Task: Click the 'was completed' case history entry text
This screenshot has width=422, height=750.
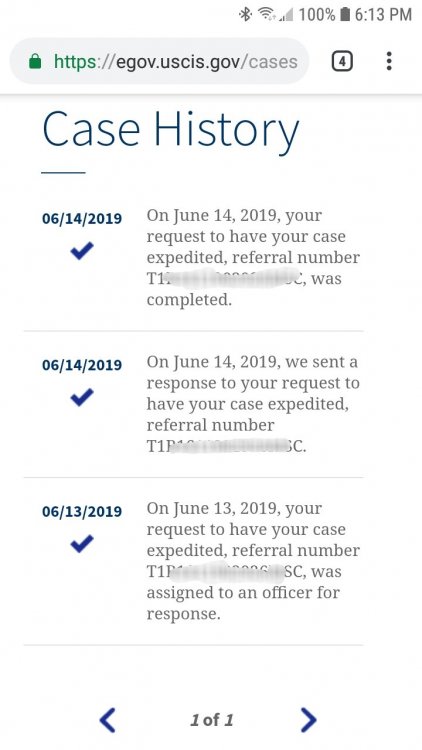Action: (x=253, y=257)
